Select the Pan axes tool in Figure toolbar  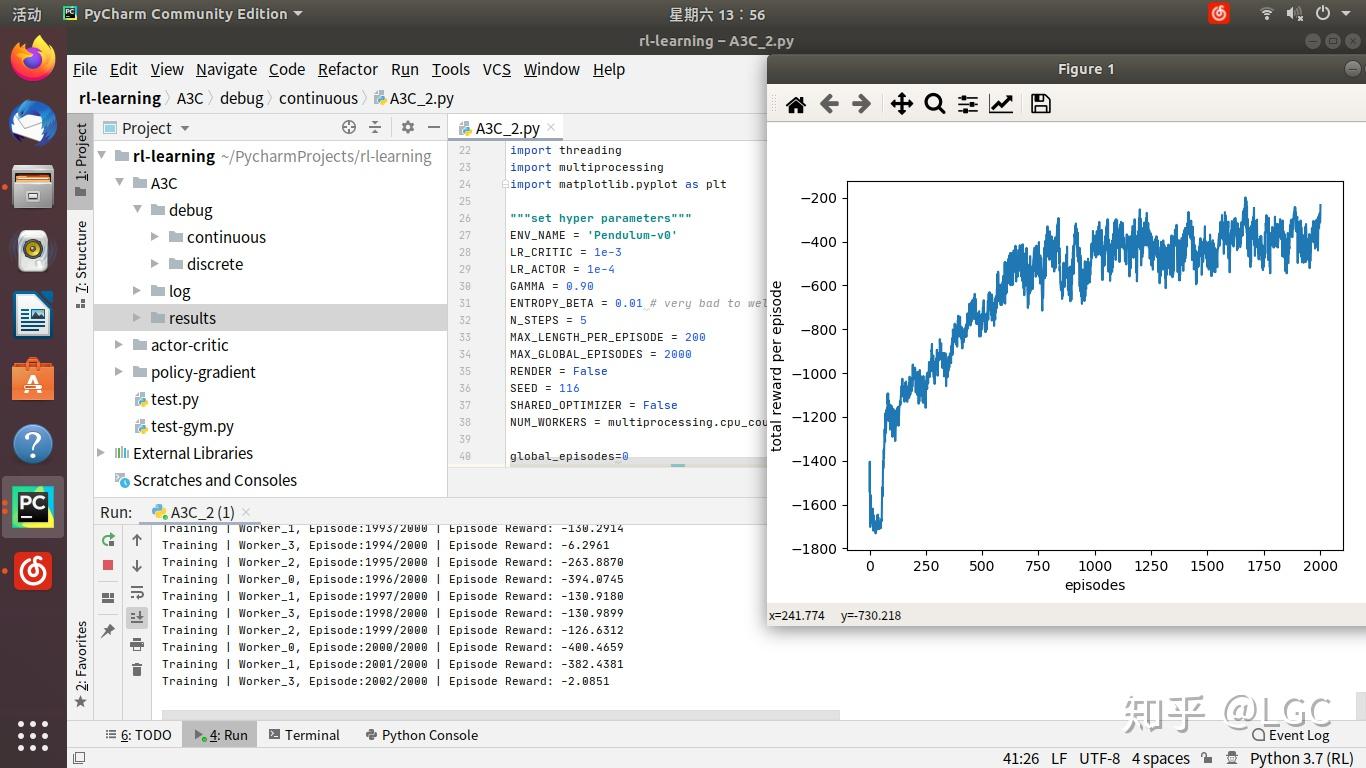click(901, 104)
